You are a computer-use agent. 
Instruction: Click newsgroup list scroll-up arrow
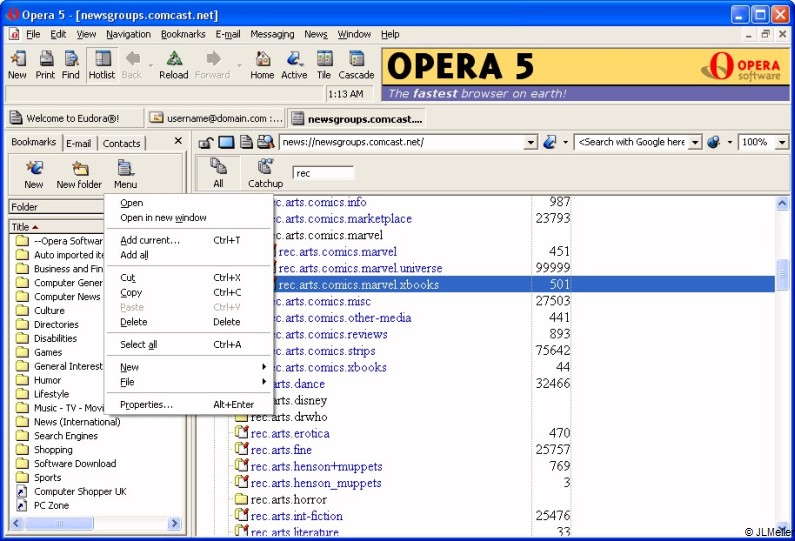click(782, 203)
